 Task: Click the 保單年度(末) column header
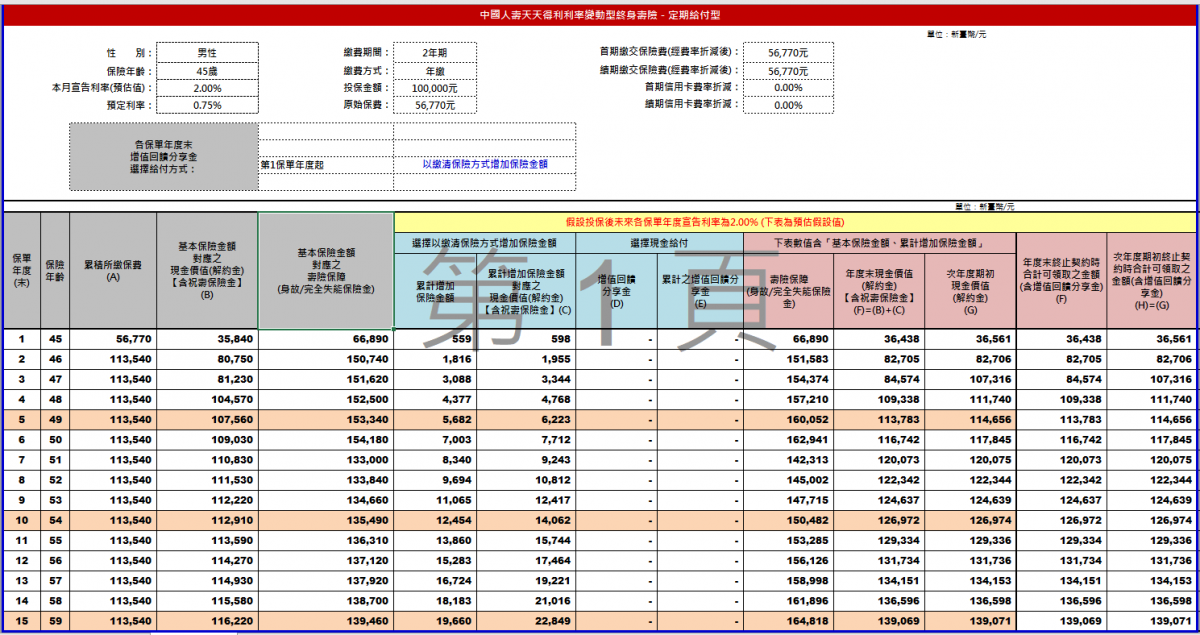click(x=21, y=270)
